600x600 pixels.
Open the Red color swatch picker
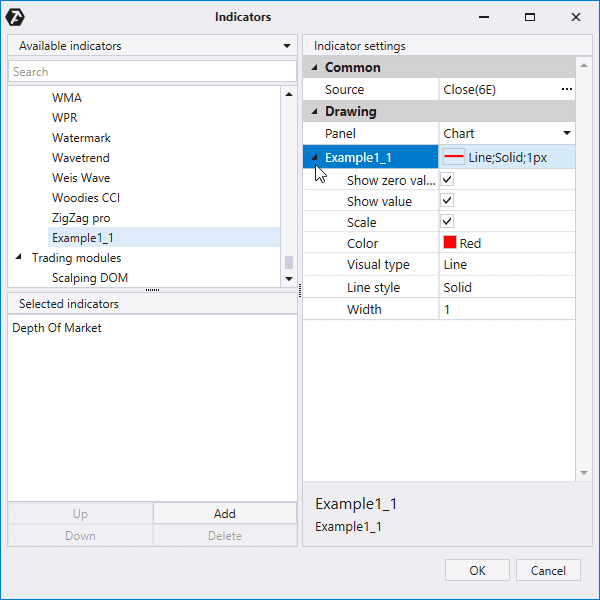(x=450, y=243)
